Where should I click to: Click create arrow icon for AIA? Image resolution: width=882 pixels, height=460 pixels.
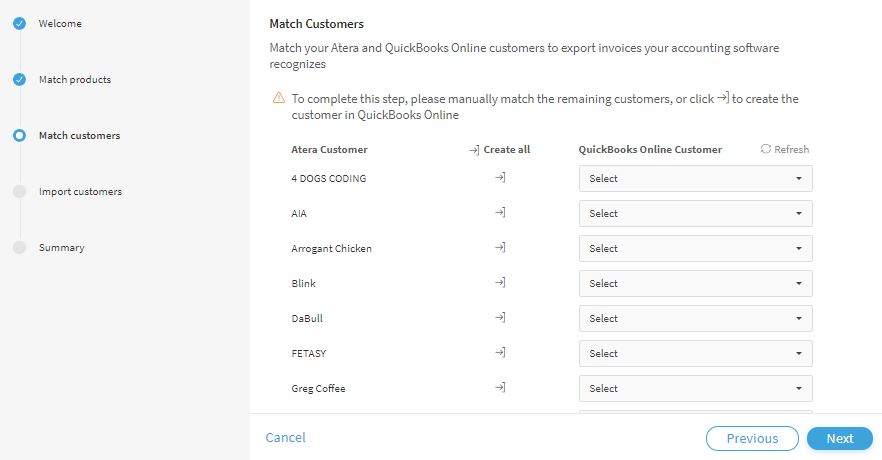pos(500,213)
